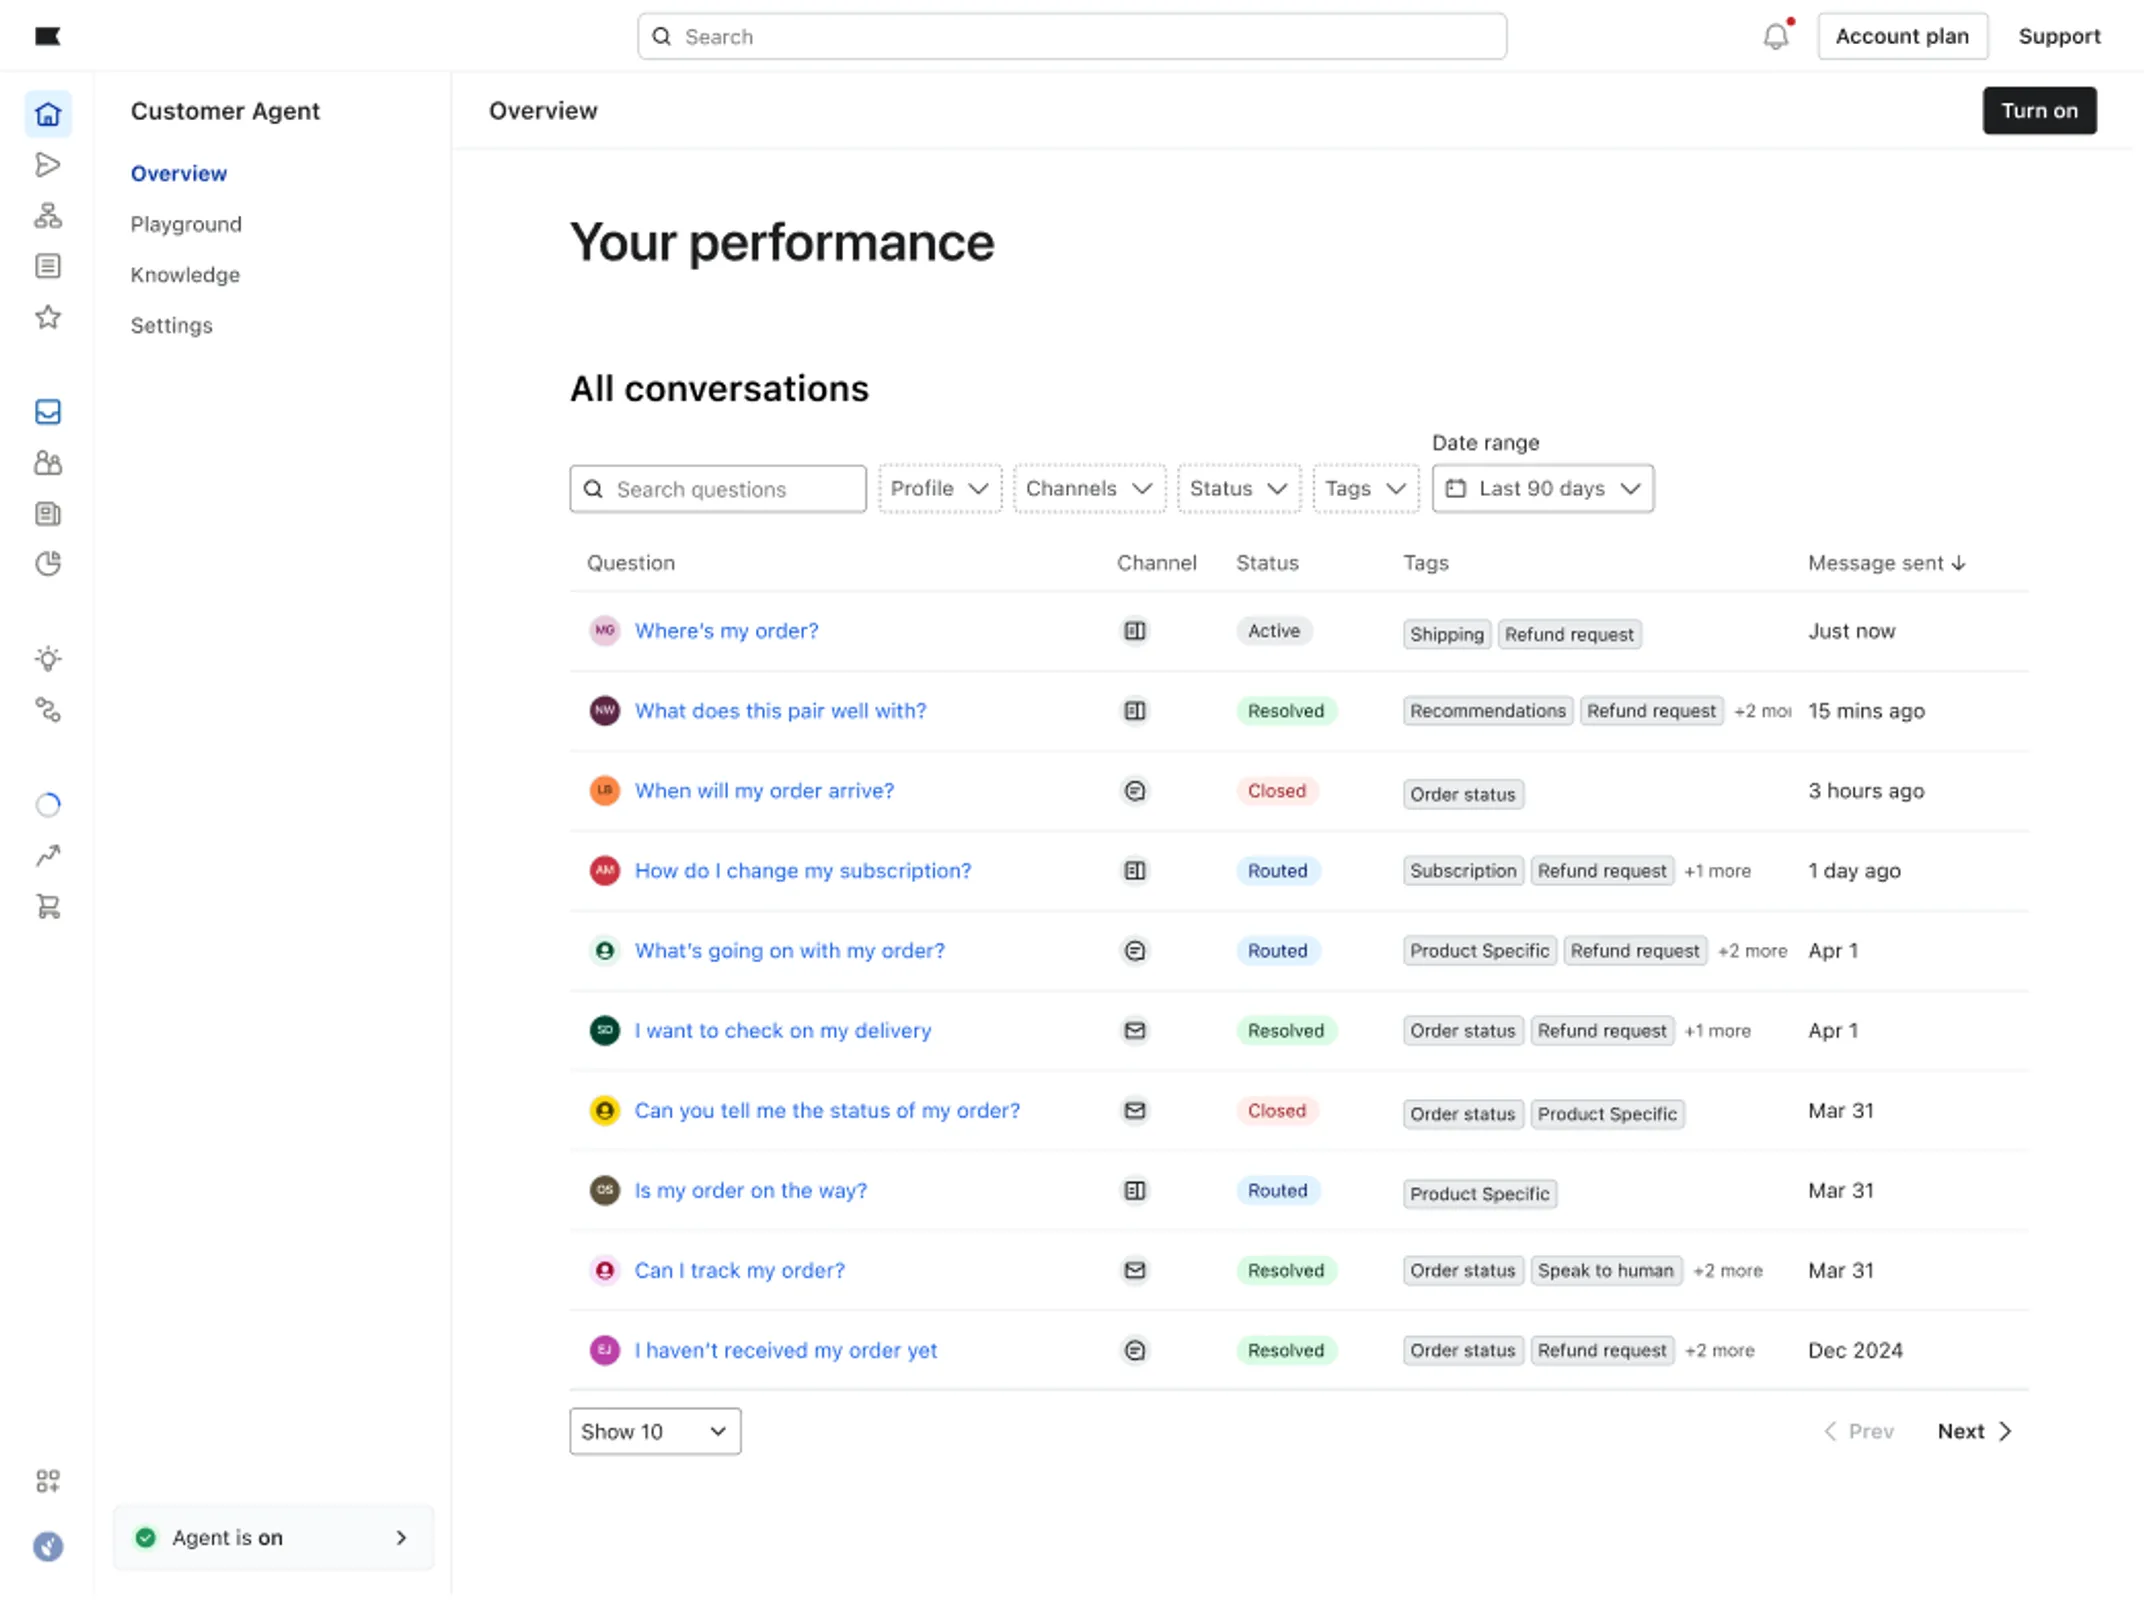Open the Home icon in sidebar
Screen dimensions: 2144x1600
[x=48, y=114]
